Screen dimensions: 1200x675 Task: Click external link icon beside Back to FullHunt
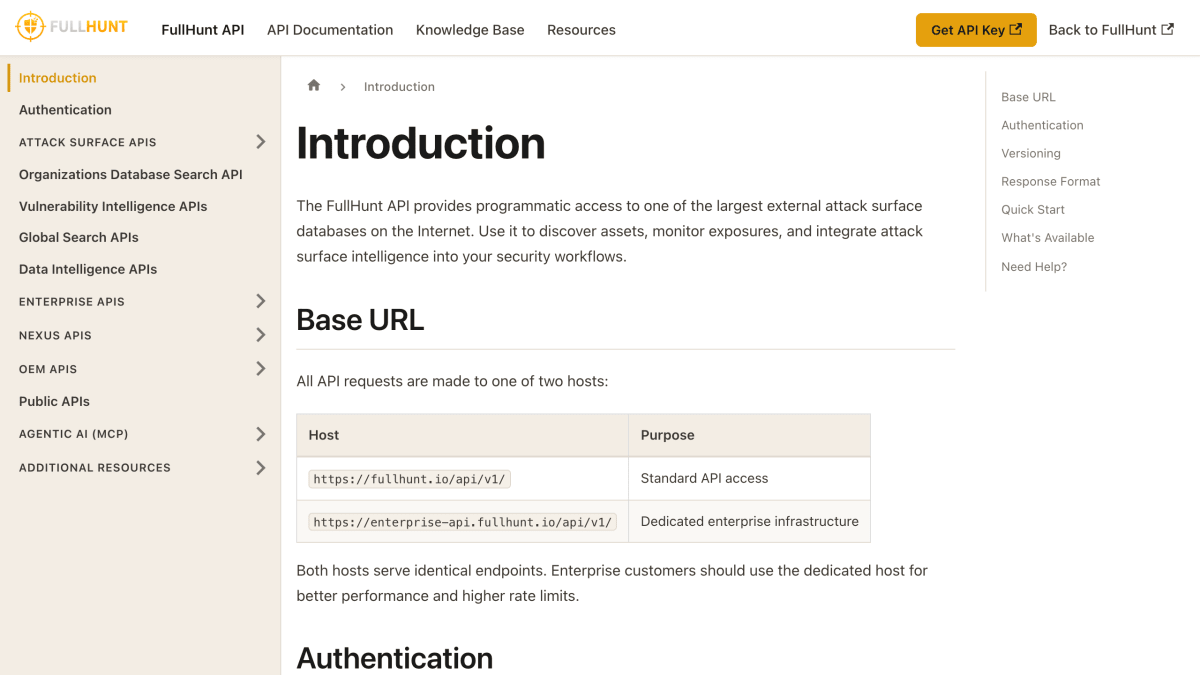click(x=1167, y=29)
